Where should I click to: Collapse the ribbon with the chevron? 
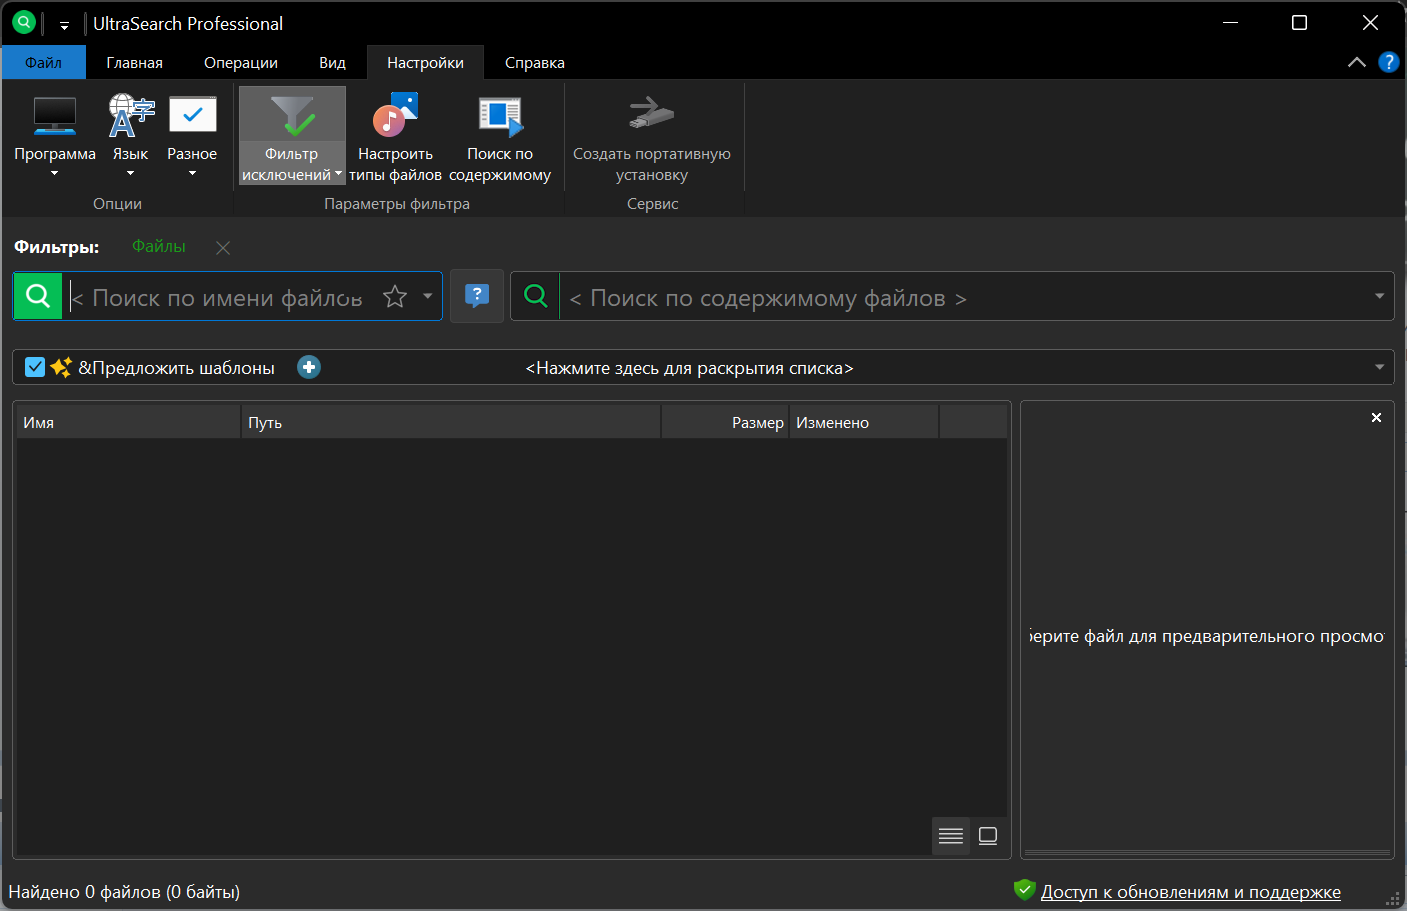coord(1356,62)
